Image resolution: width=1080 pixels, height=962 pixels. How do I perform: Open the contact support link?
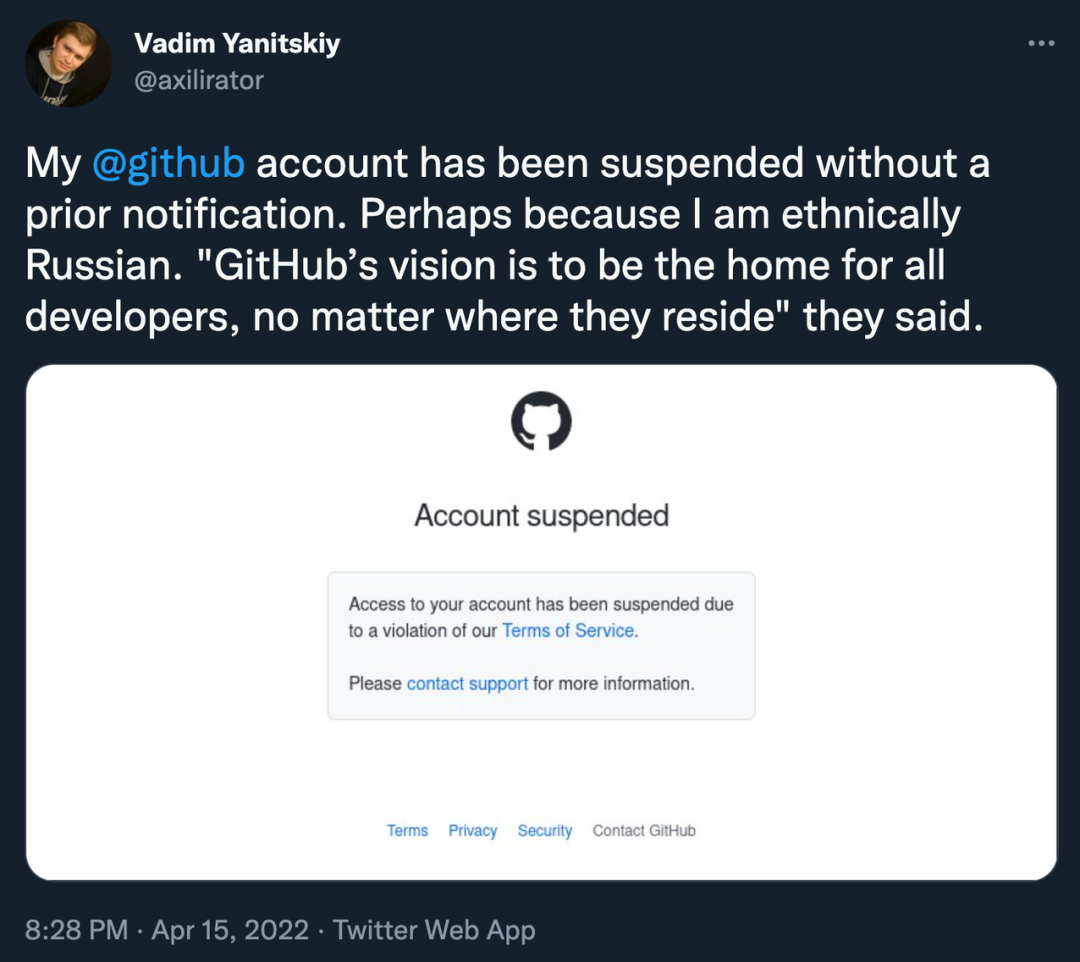(467, 683)
